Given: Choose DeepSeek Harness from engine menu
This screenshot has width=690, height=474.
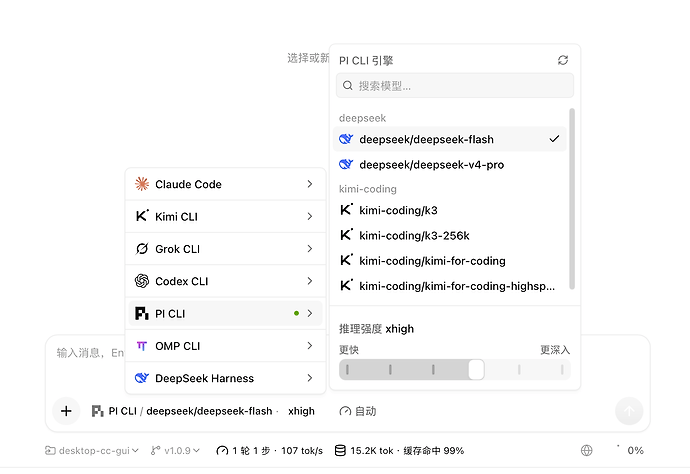Looking at the screenshot, I should click(225, 378).
